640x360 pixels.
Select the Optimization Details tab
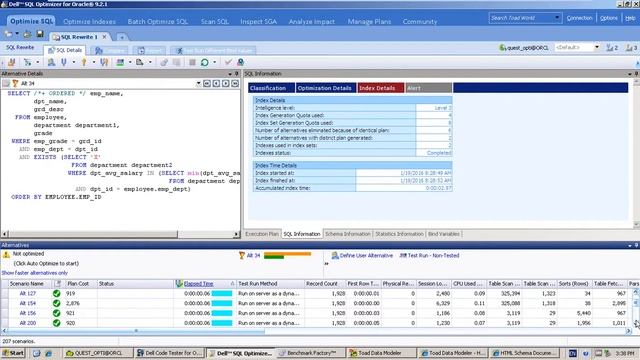pos(326,88)
